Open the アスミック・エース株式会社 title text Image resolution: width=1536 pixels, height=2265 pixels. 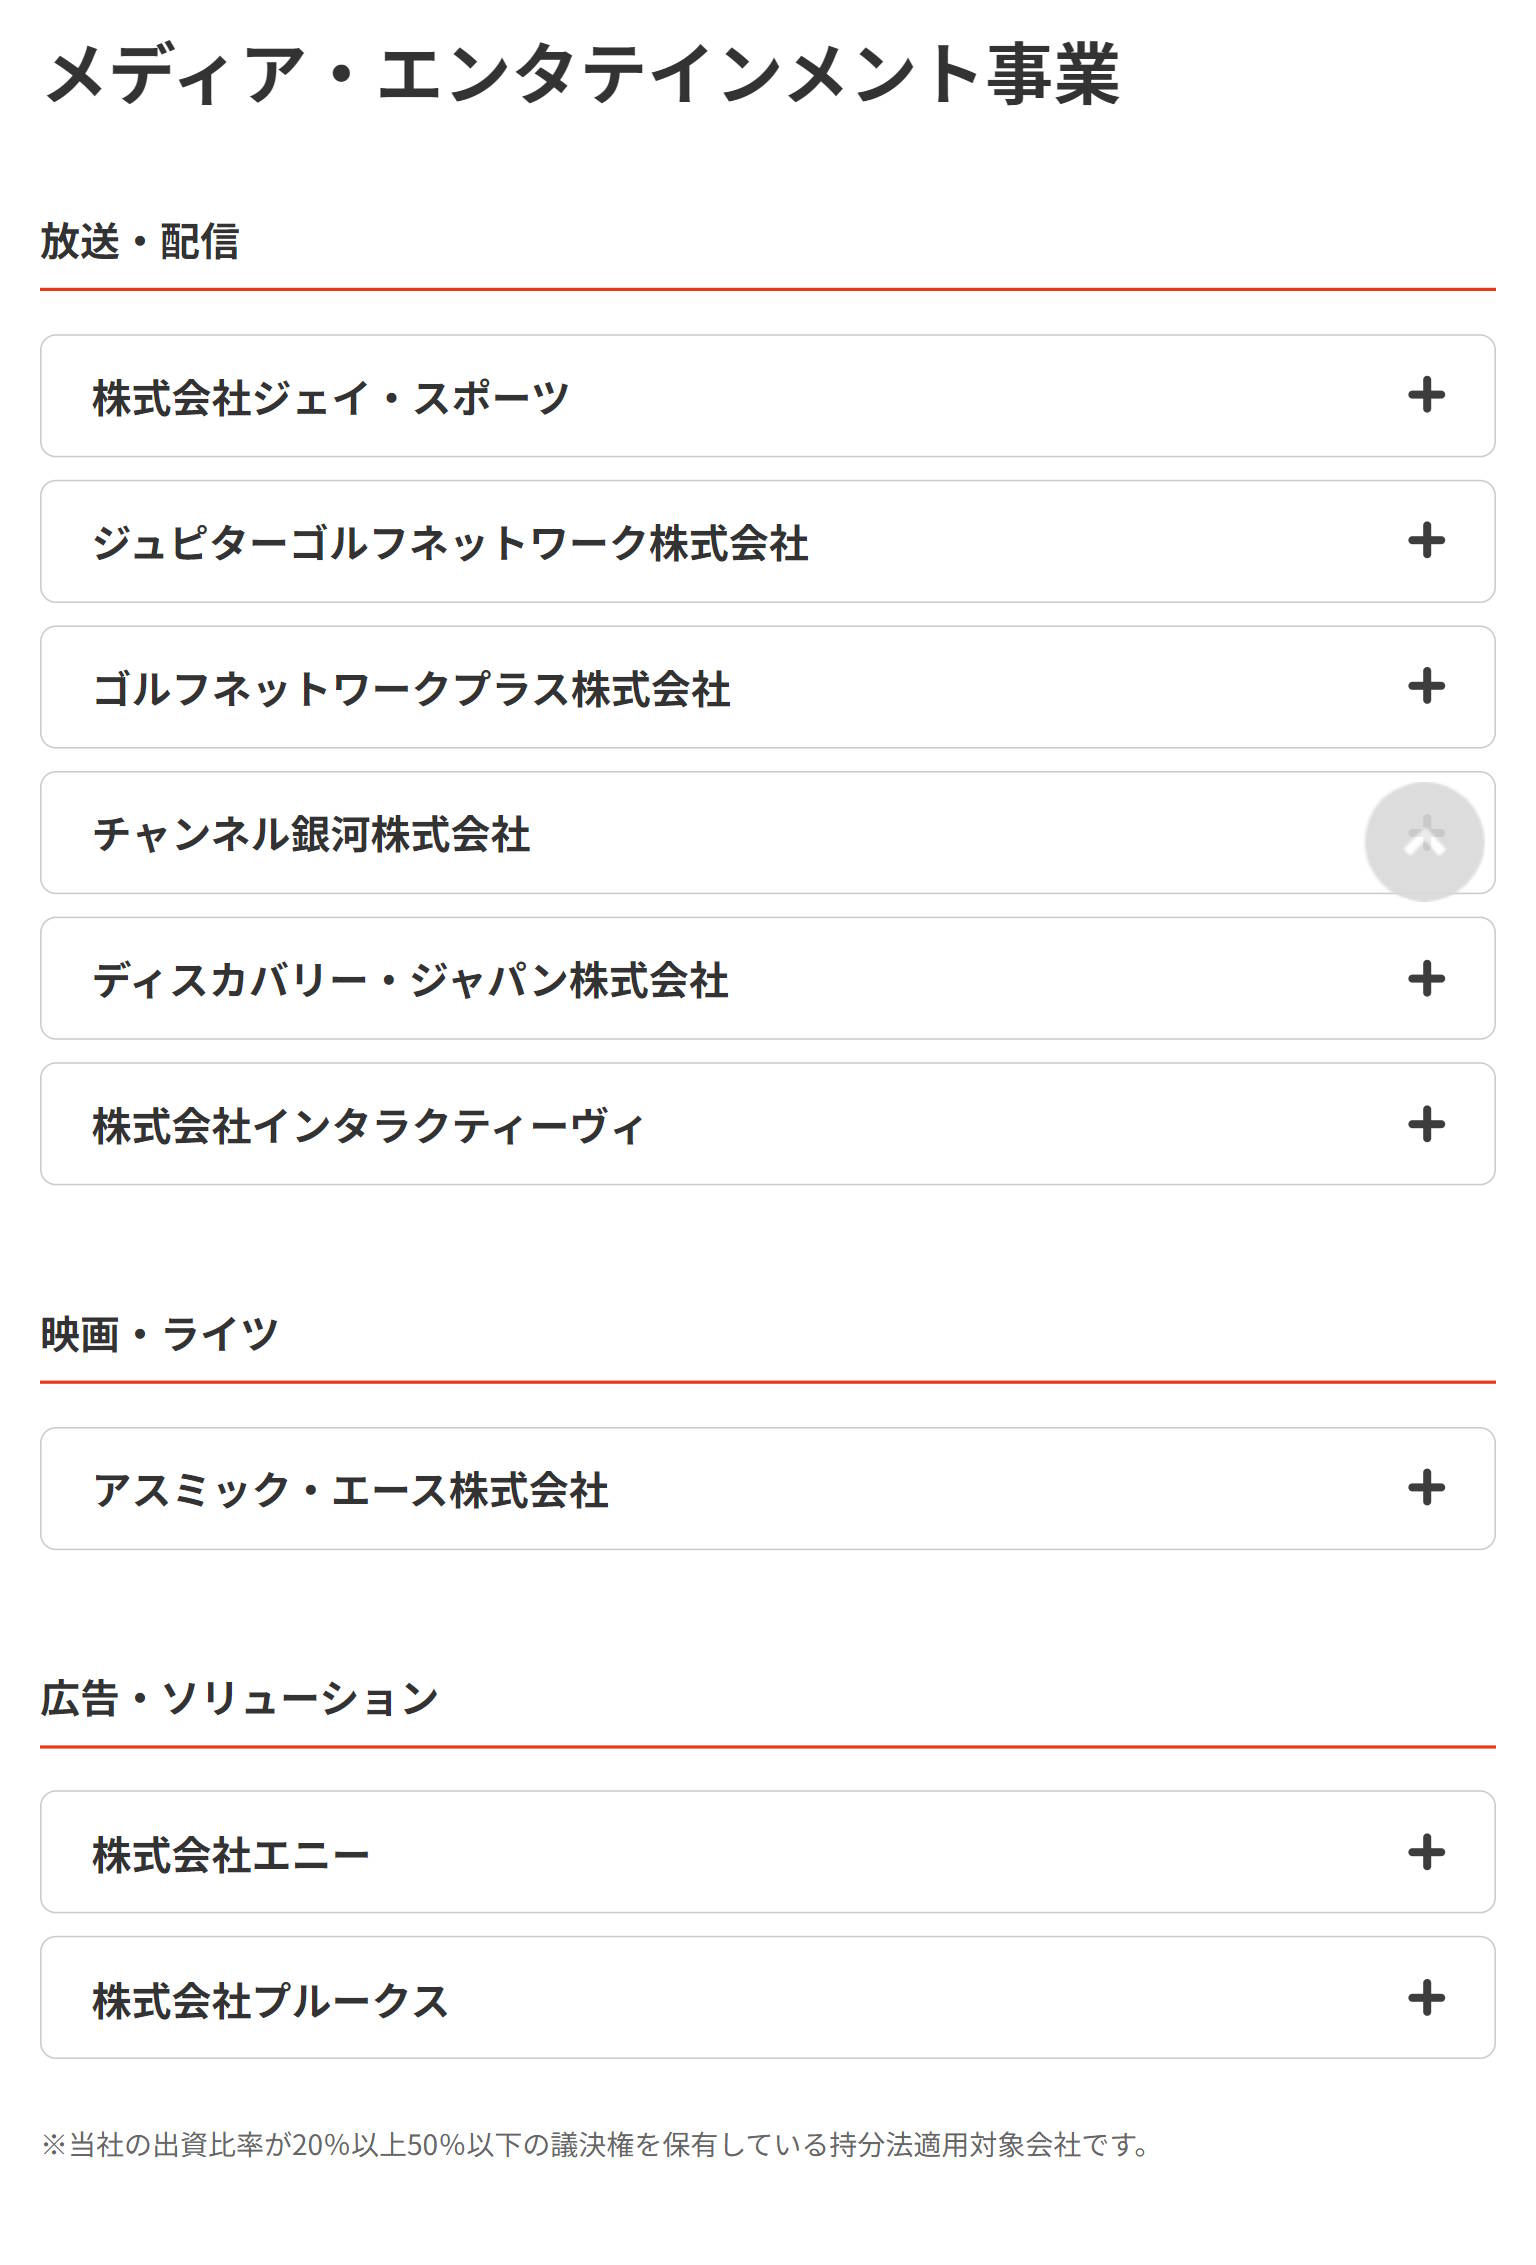[x=350, y=1490]
